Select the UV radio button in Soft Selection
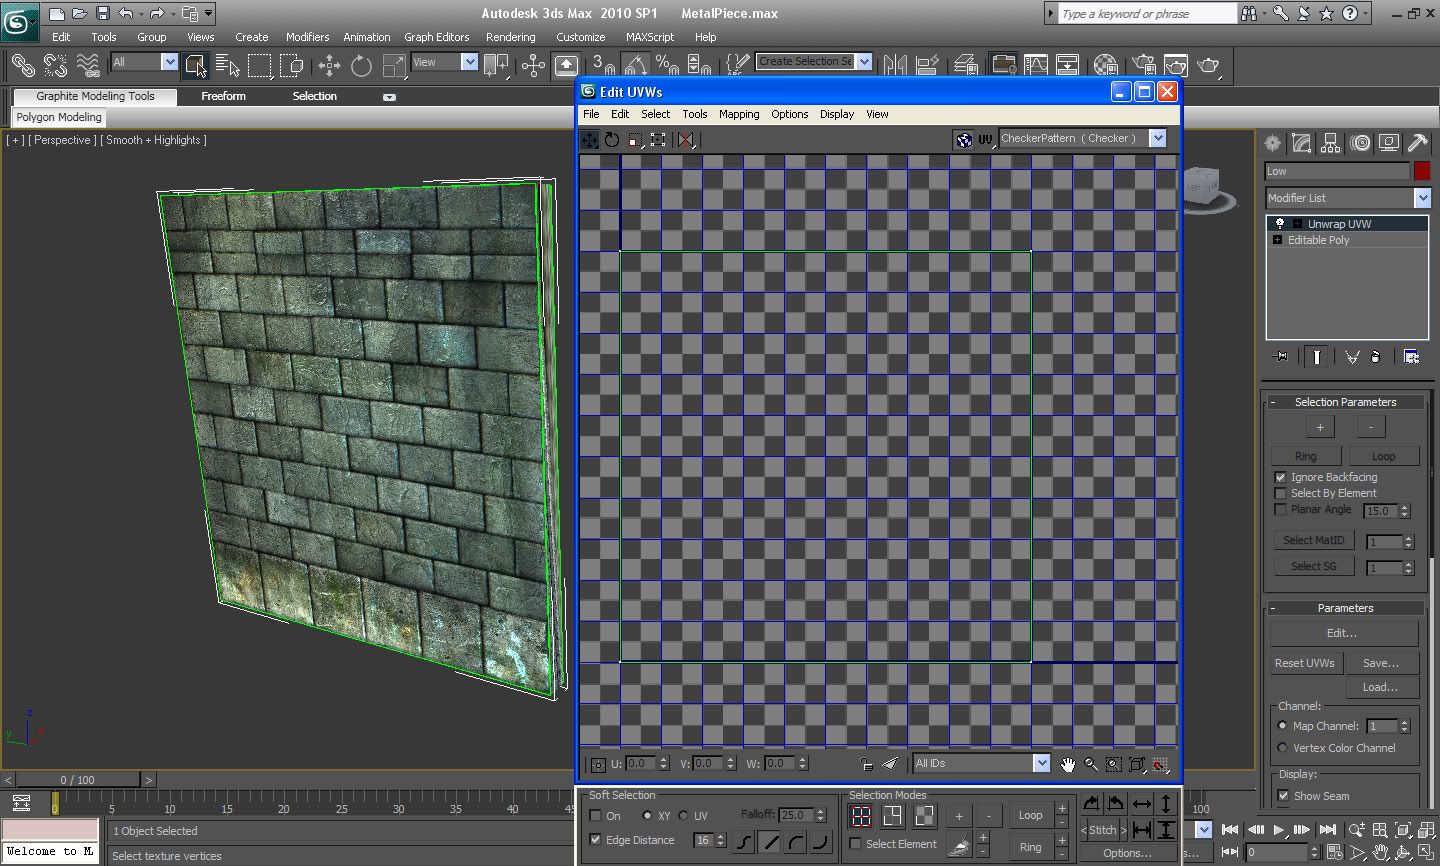1440x866 pixels. (684, 816)
